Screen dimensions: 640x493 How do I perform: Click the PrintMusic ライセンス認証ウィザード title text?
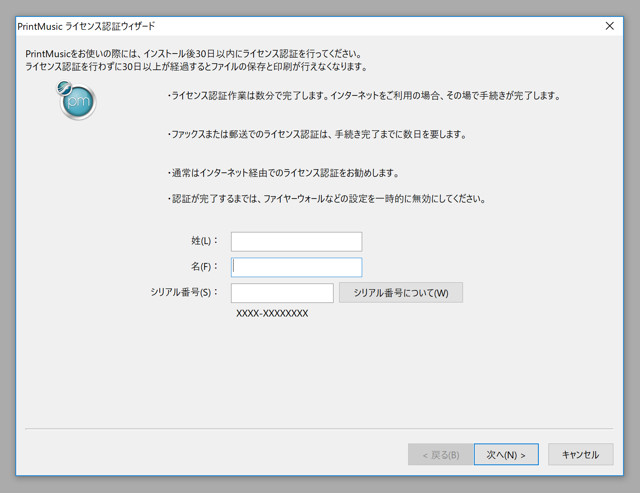(86, 27)
